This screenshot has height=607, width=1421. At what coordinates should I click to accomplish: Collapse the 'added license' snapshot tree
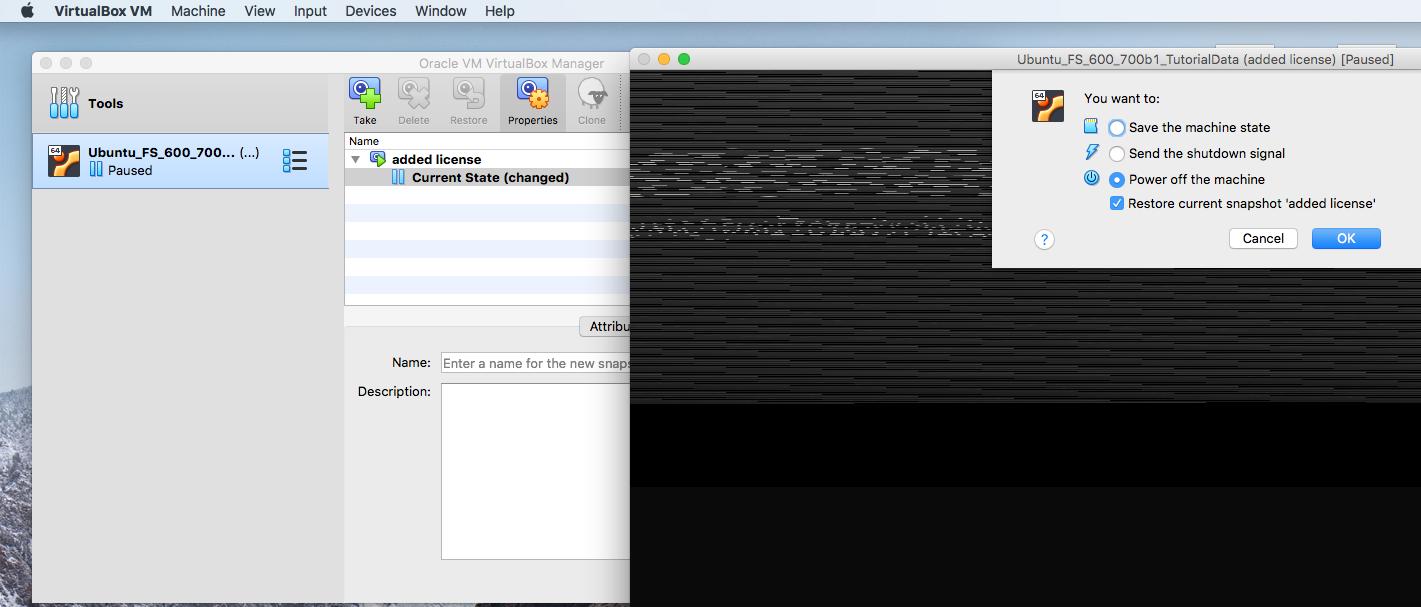pos(355,160)
